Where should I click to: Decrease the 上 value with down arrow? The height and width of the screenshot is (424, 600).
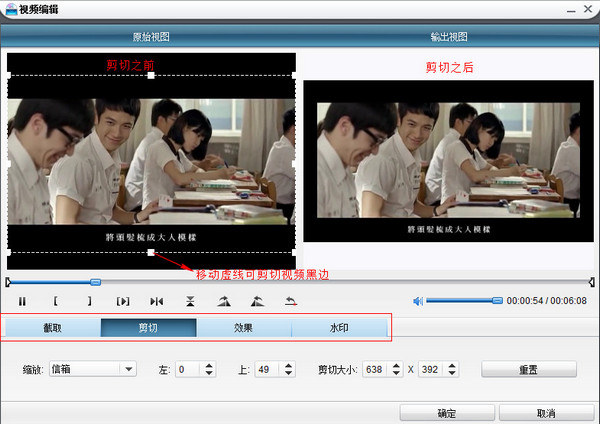[x=289, y=373]
